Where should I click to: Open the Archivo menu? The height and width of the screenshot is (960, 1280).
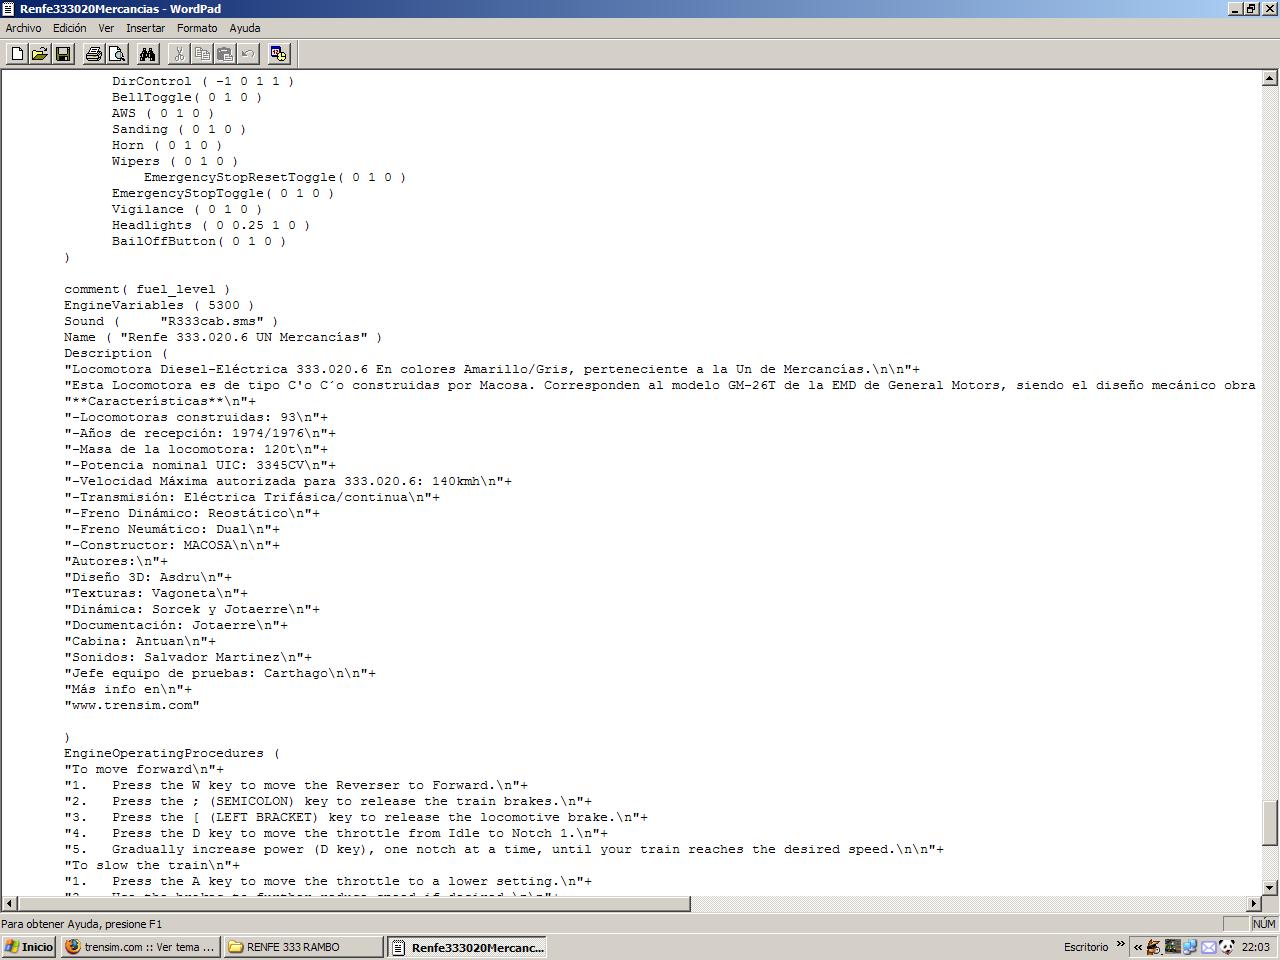[x=23, y=28]
